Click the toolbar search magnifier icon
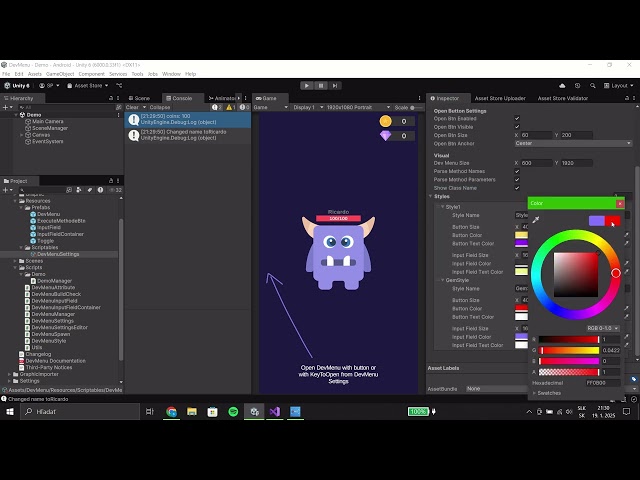The height and width of the screenshot is (480, 640). (x=592, y=86)
